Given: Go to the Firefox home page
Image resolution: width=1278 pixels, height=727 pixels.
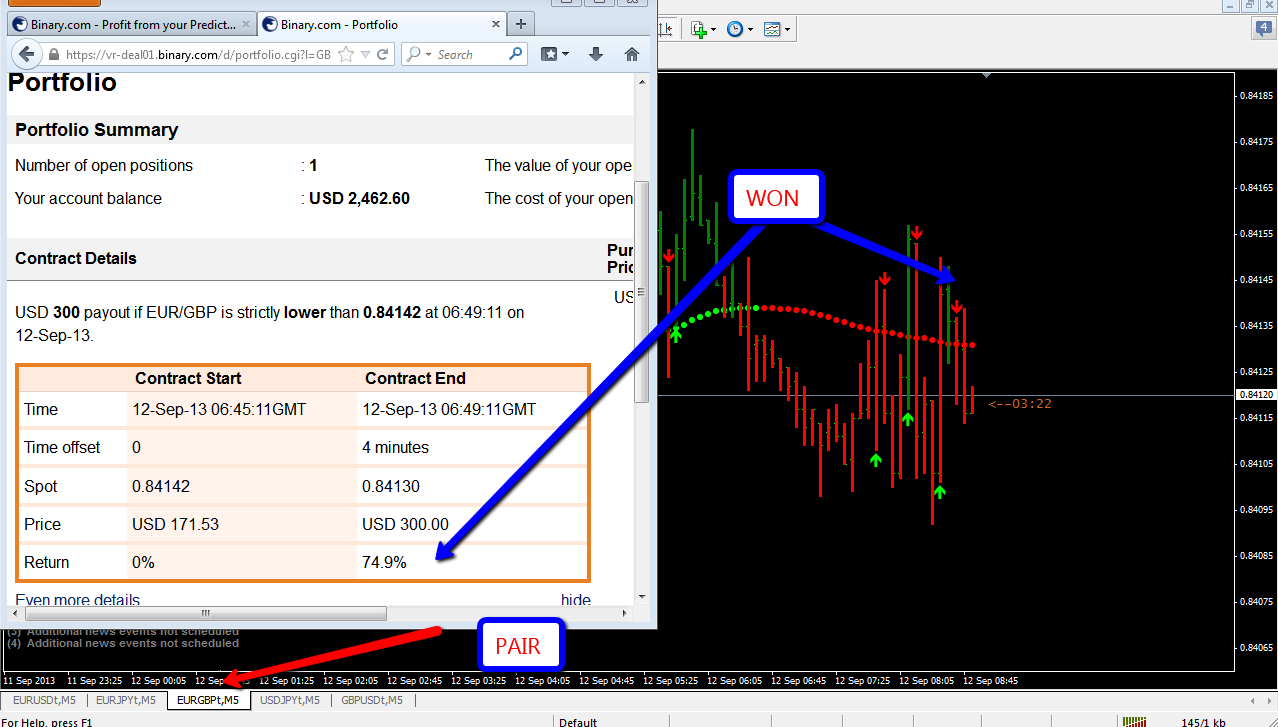Looking at the screenshot, I should point(631,54).
